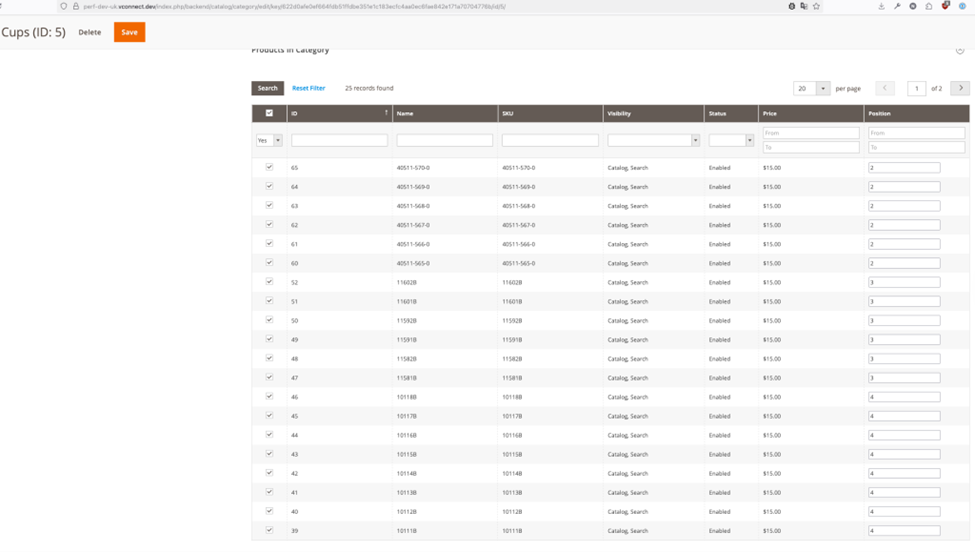This screenshot has height=552, width=975.
Task: Click the translate page icon in address bar
Action: coord(804,6)
